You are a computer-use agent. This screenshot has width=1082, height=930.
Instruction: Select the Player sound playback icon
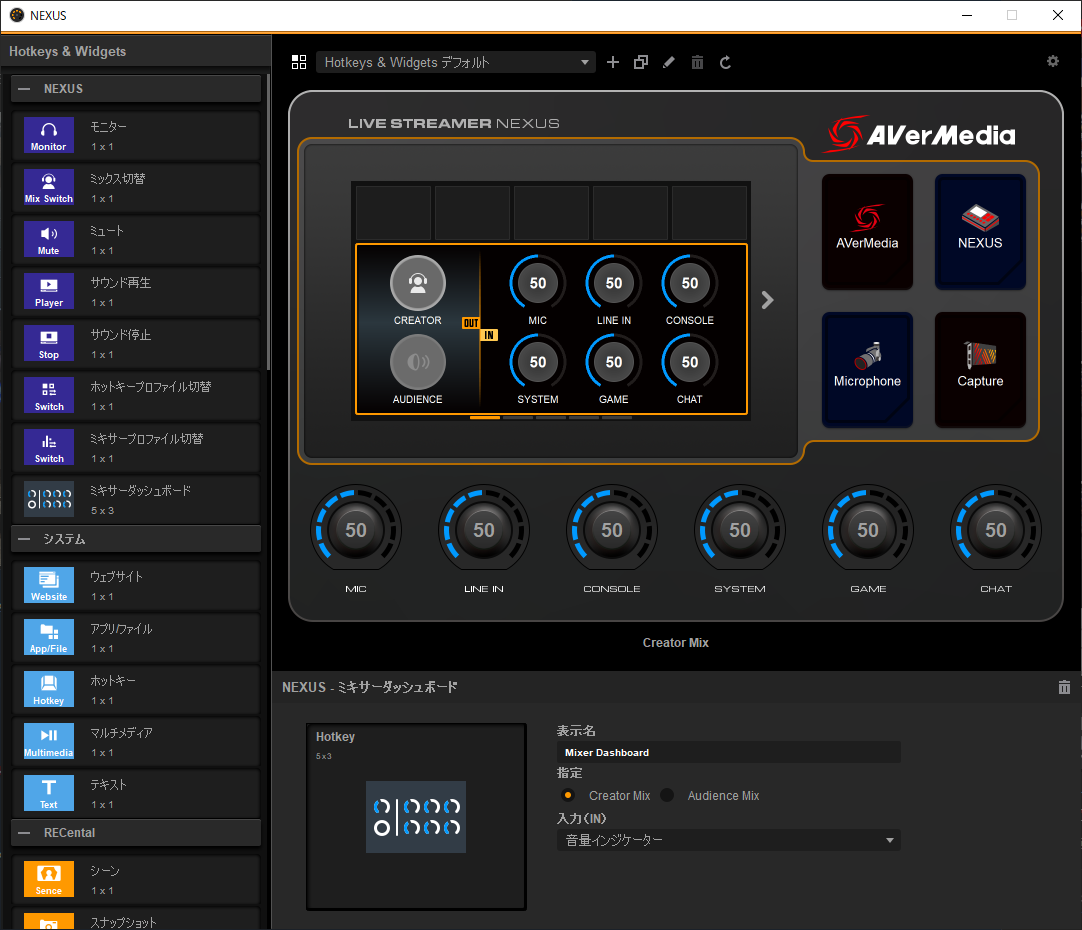pyautogui.click(x=48, y=291)
